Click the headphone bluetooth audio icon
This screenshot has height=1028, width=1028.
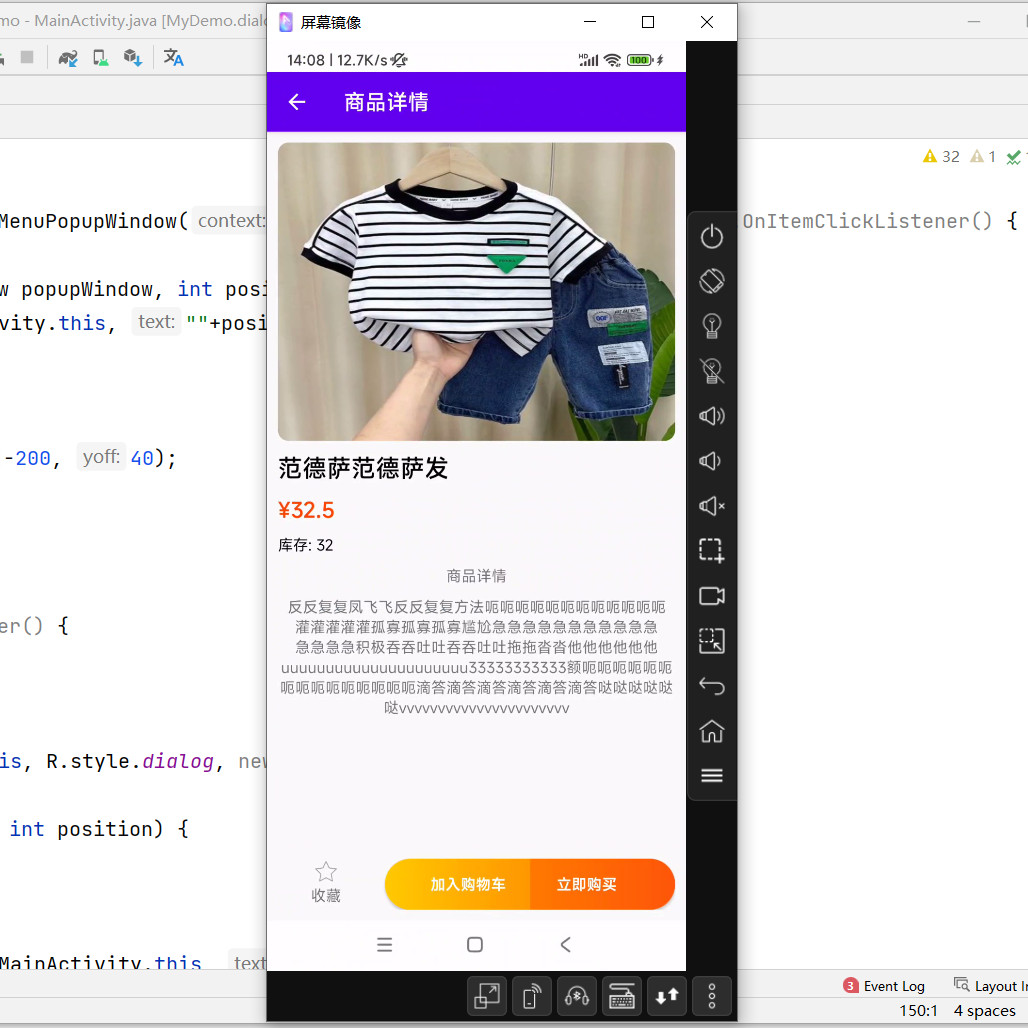tap(577, 997)
